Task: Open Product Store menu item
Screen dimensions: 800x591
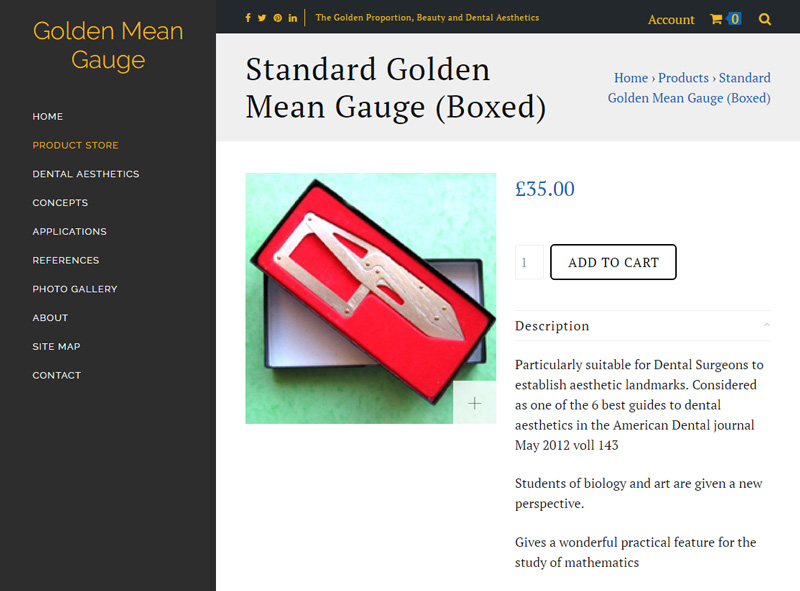Action: pos(75,145)
